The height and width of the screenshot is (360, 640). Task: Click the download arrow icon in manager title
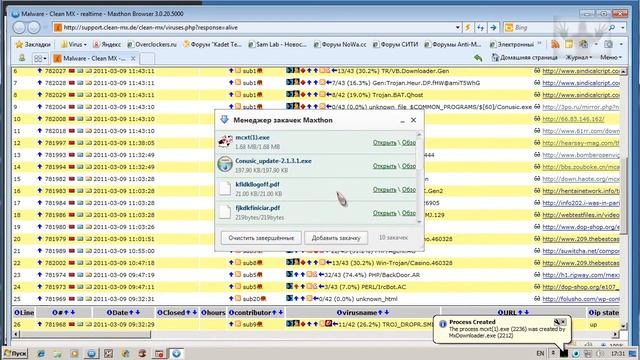click(224, 120)
